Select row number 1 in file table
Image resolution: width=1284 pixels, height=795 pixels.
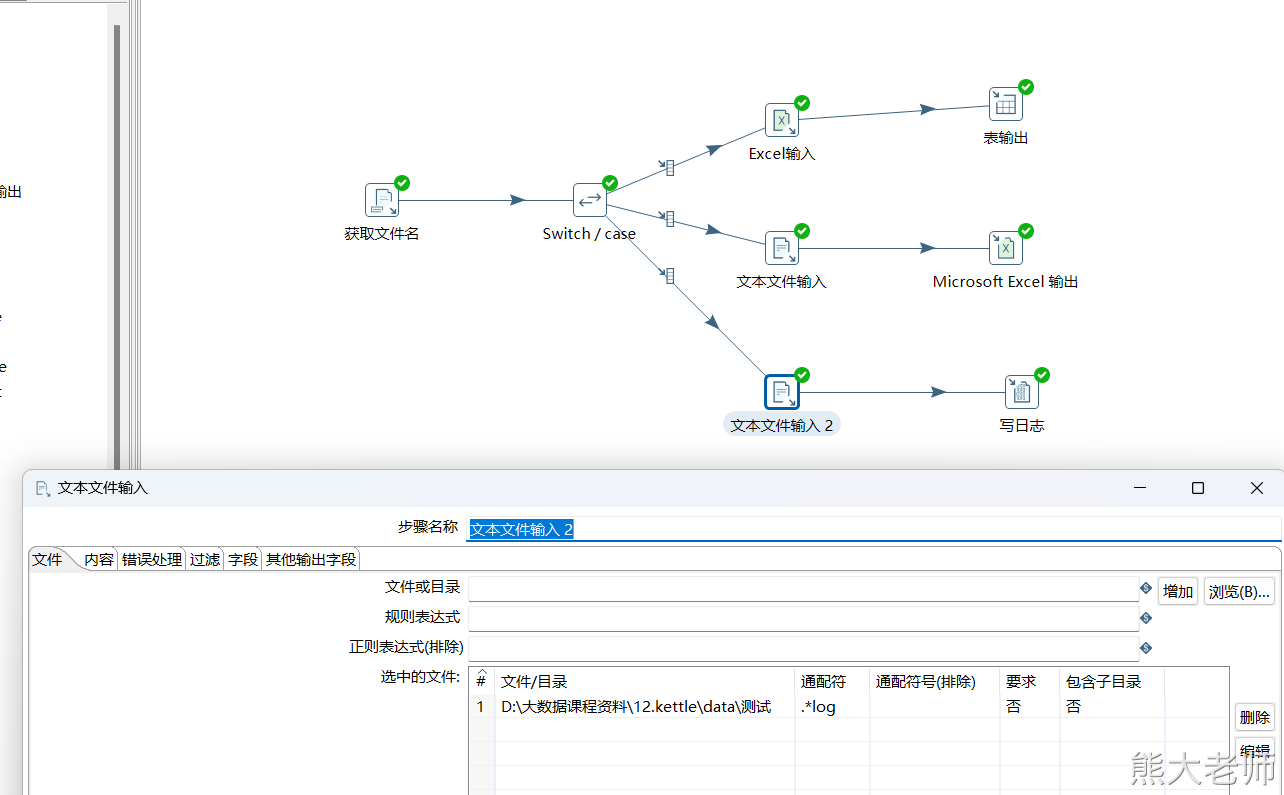pyautogui.click(x=481, y=707)
